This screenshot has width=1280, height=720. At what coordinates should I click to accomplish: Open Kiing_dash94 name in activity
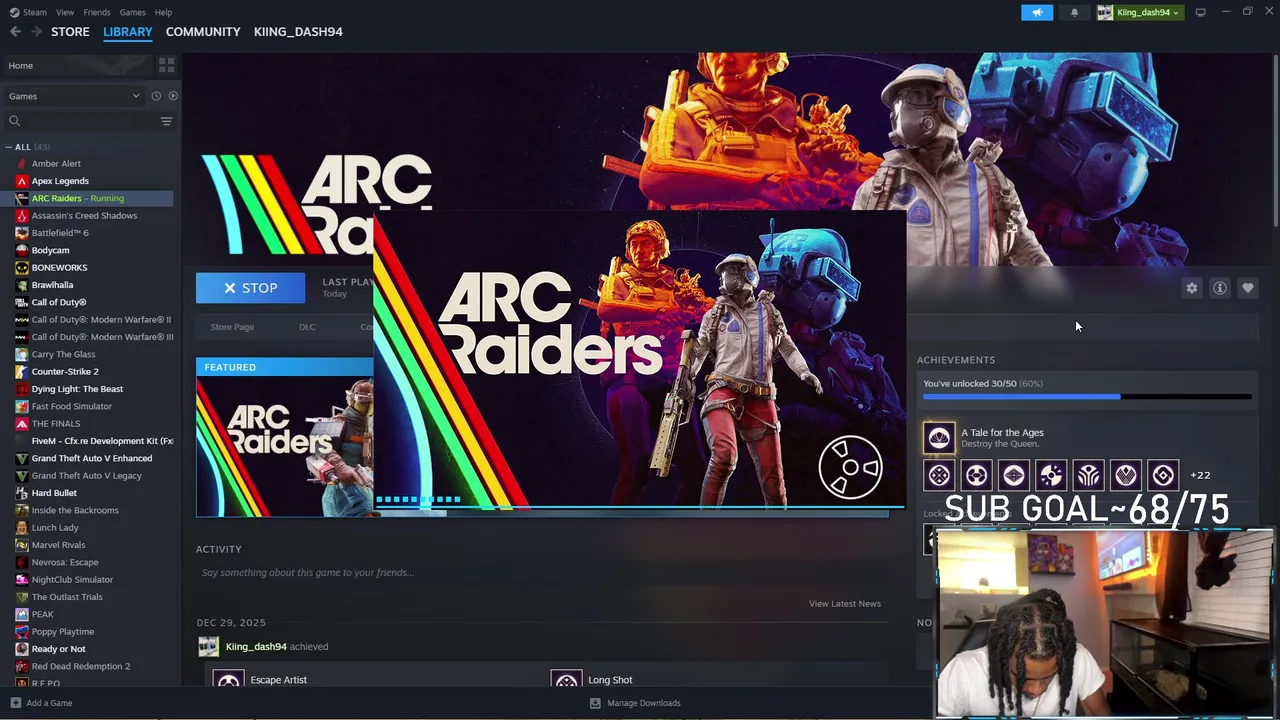coord(256,647)
